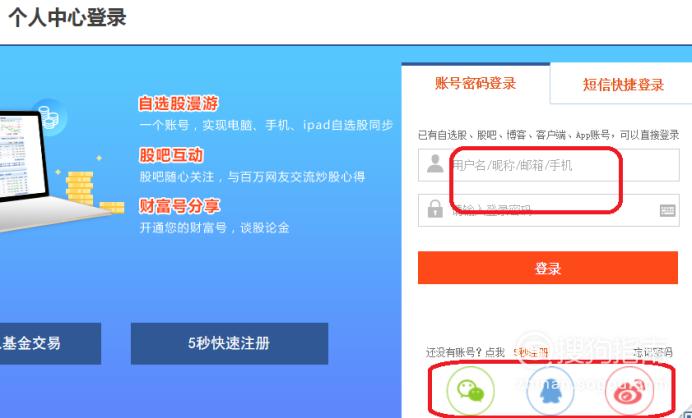
Task: Click the 自选股漫游 heading
Action: point(178,104)
